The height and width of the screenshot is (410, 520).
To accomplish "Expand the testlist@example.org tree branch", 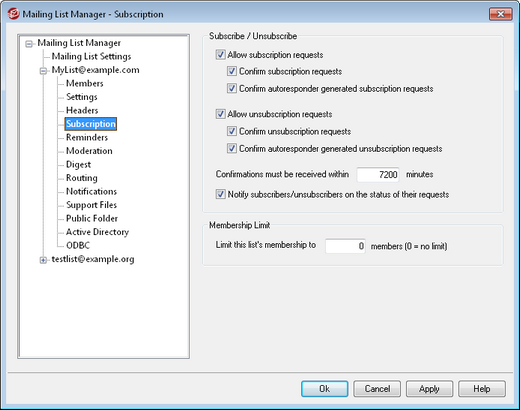I will pyautogui.click(x=43, y=260).
